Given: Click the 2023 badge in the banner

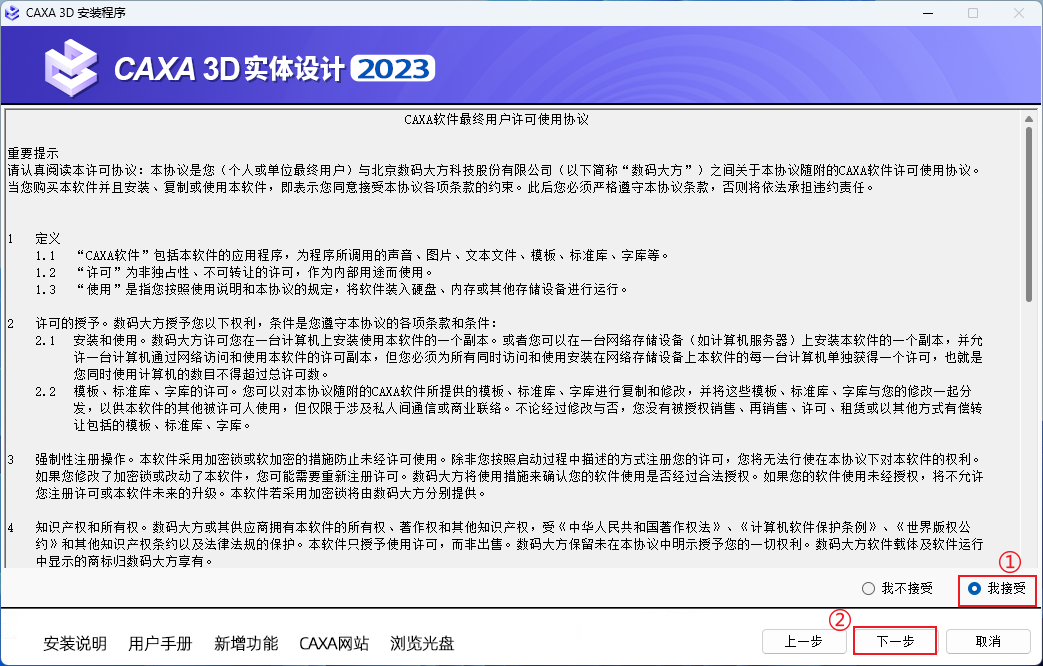Looking at the screenshot, I should [393, 69].
